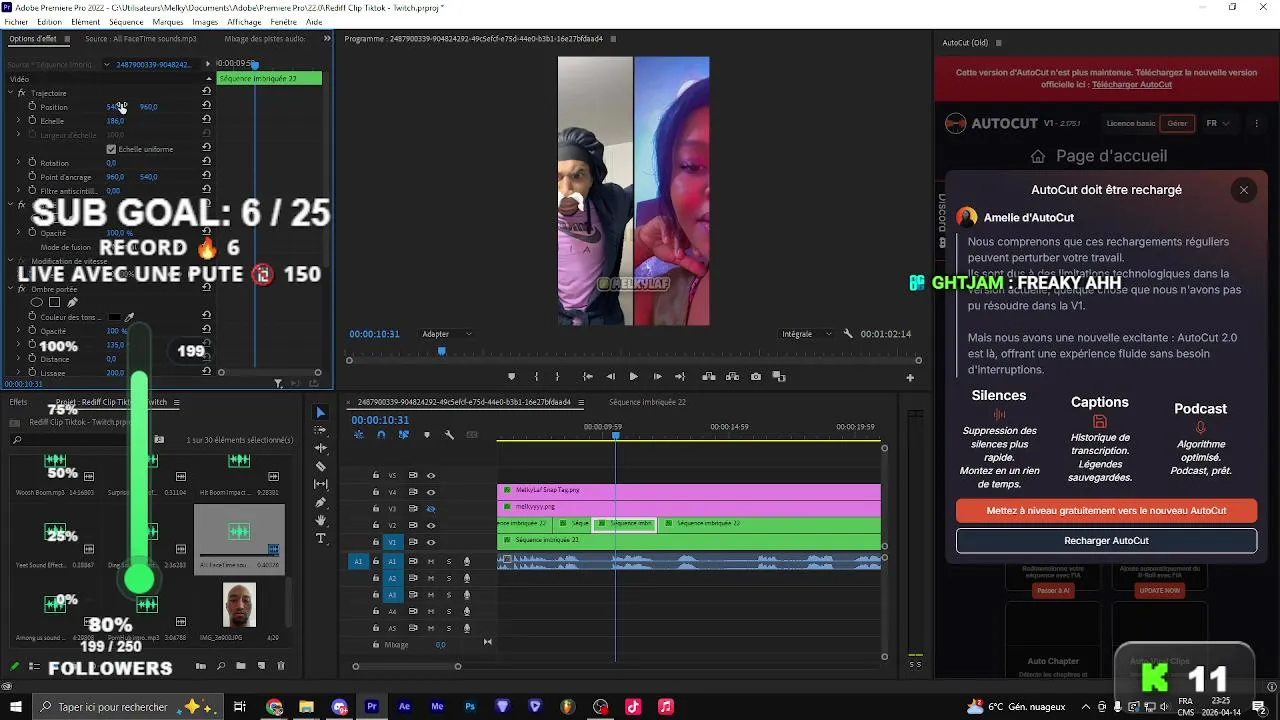
Task: Collapse the Trajectoire effect group
Action: (10, 93)
